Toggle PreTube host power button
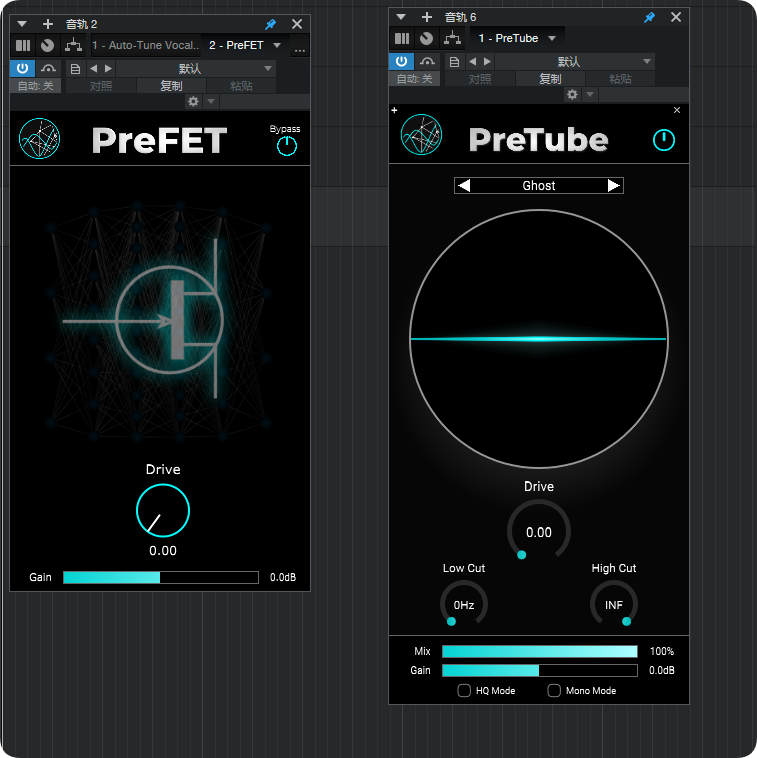 click(x=401, y=61)
